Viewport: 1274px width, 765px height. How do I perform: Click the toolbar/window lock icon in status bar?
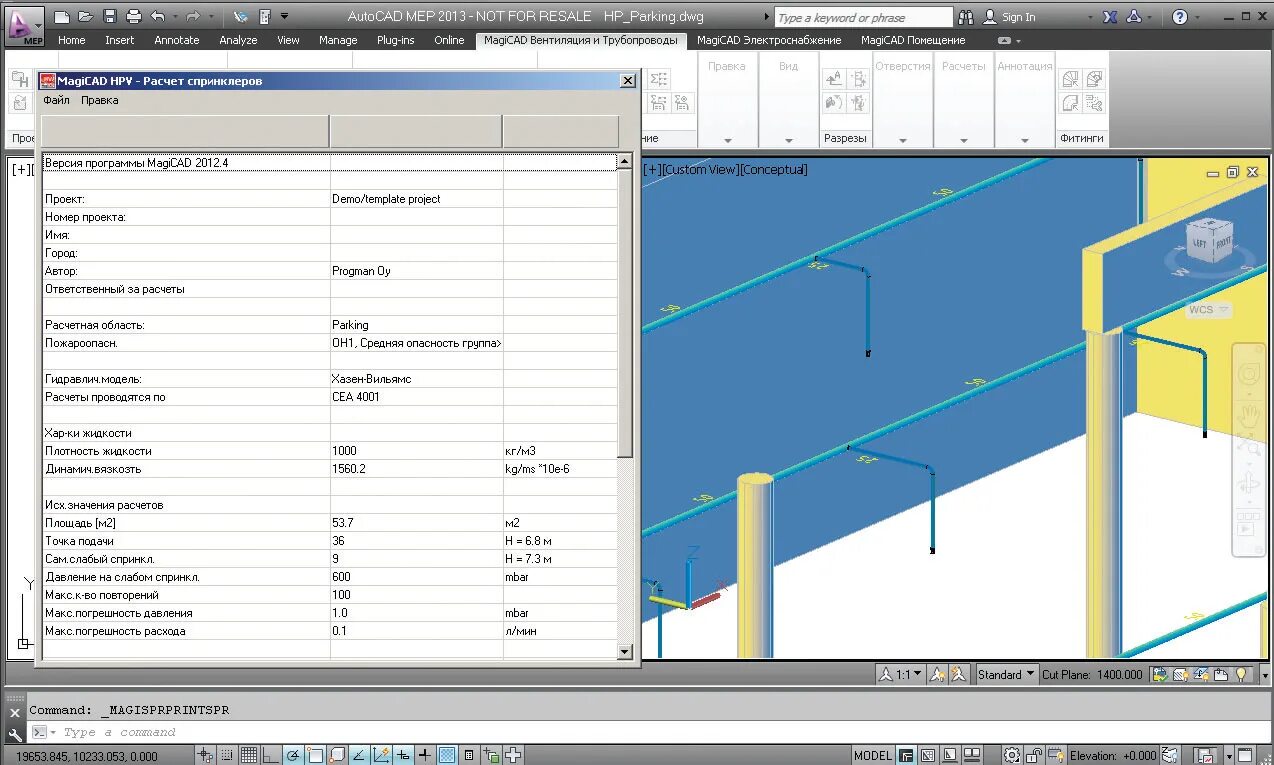tap(1035, 755)
